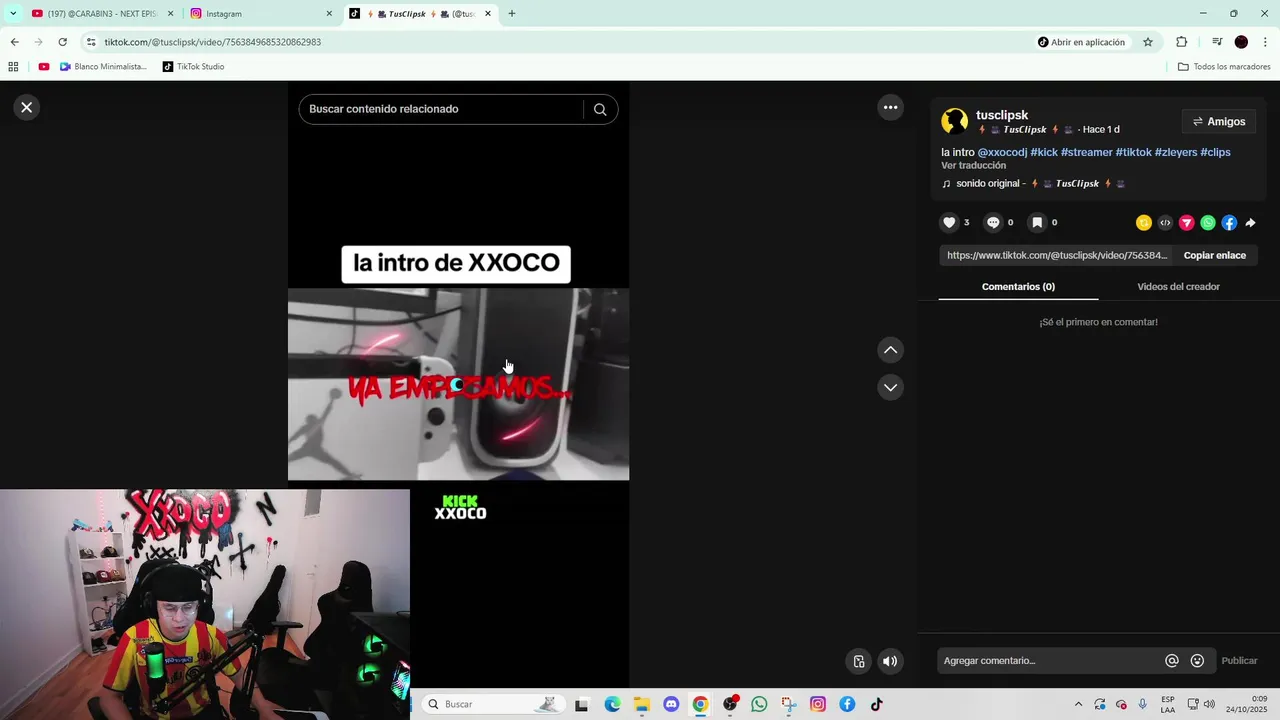
Task: Open Todos los marcadores folder
Action: pyautogui.click(x=1224, y=67)
